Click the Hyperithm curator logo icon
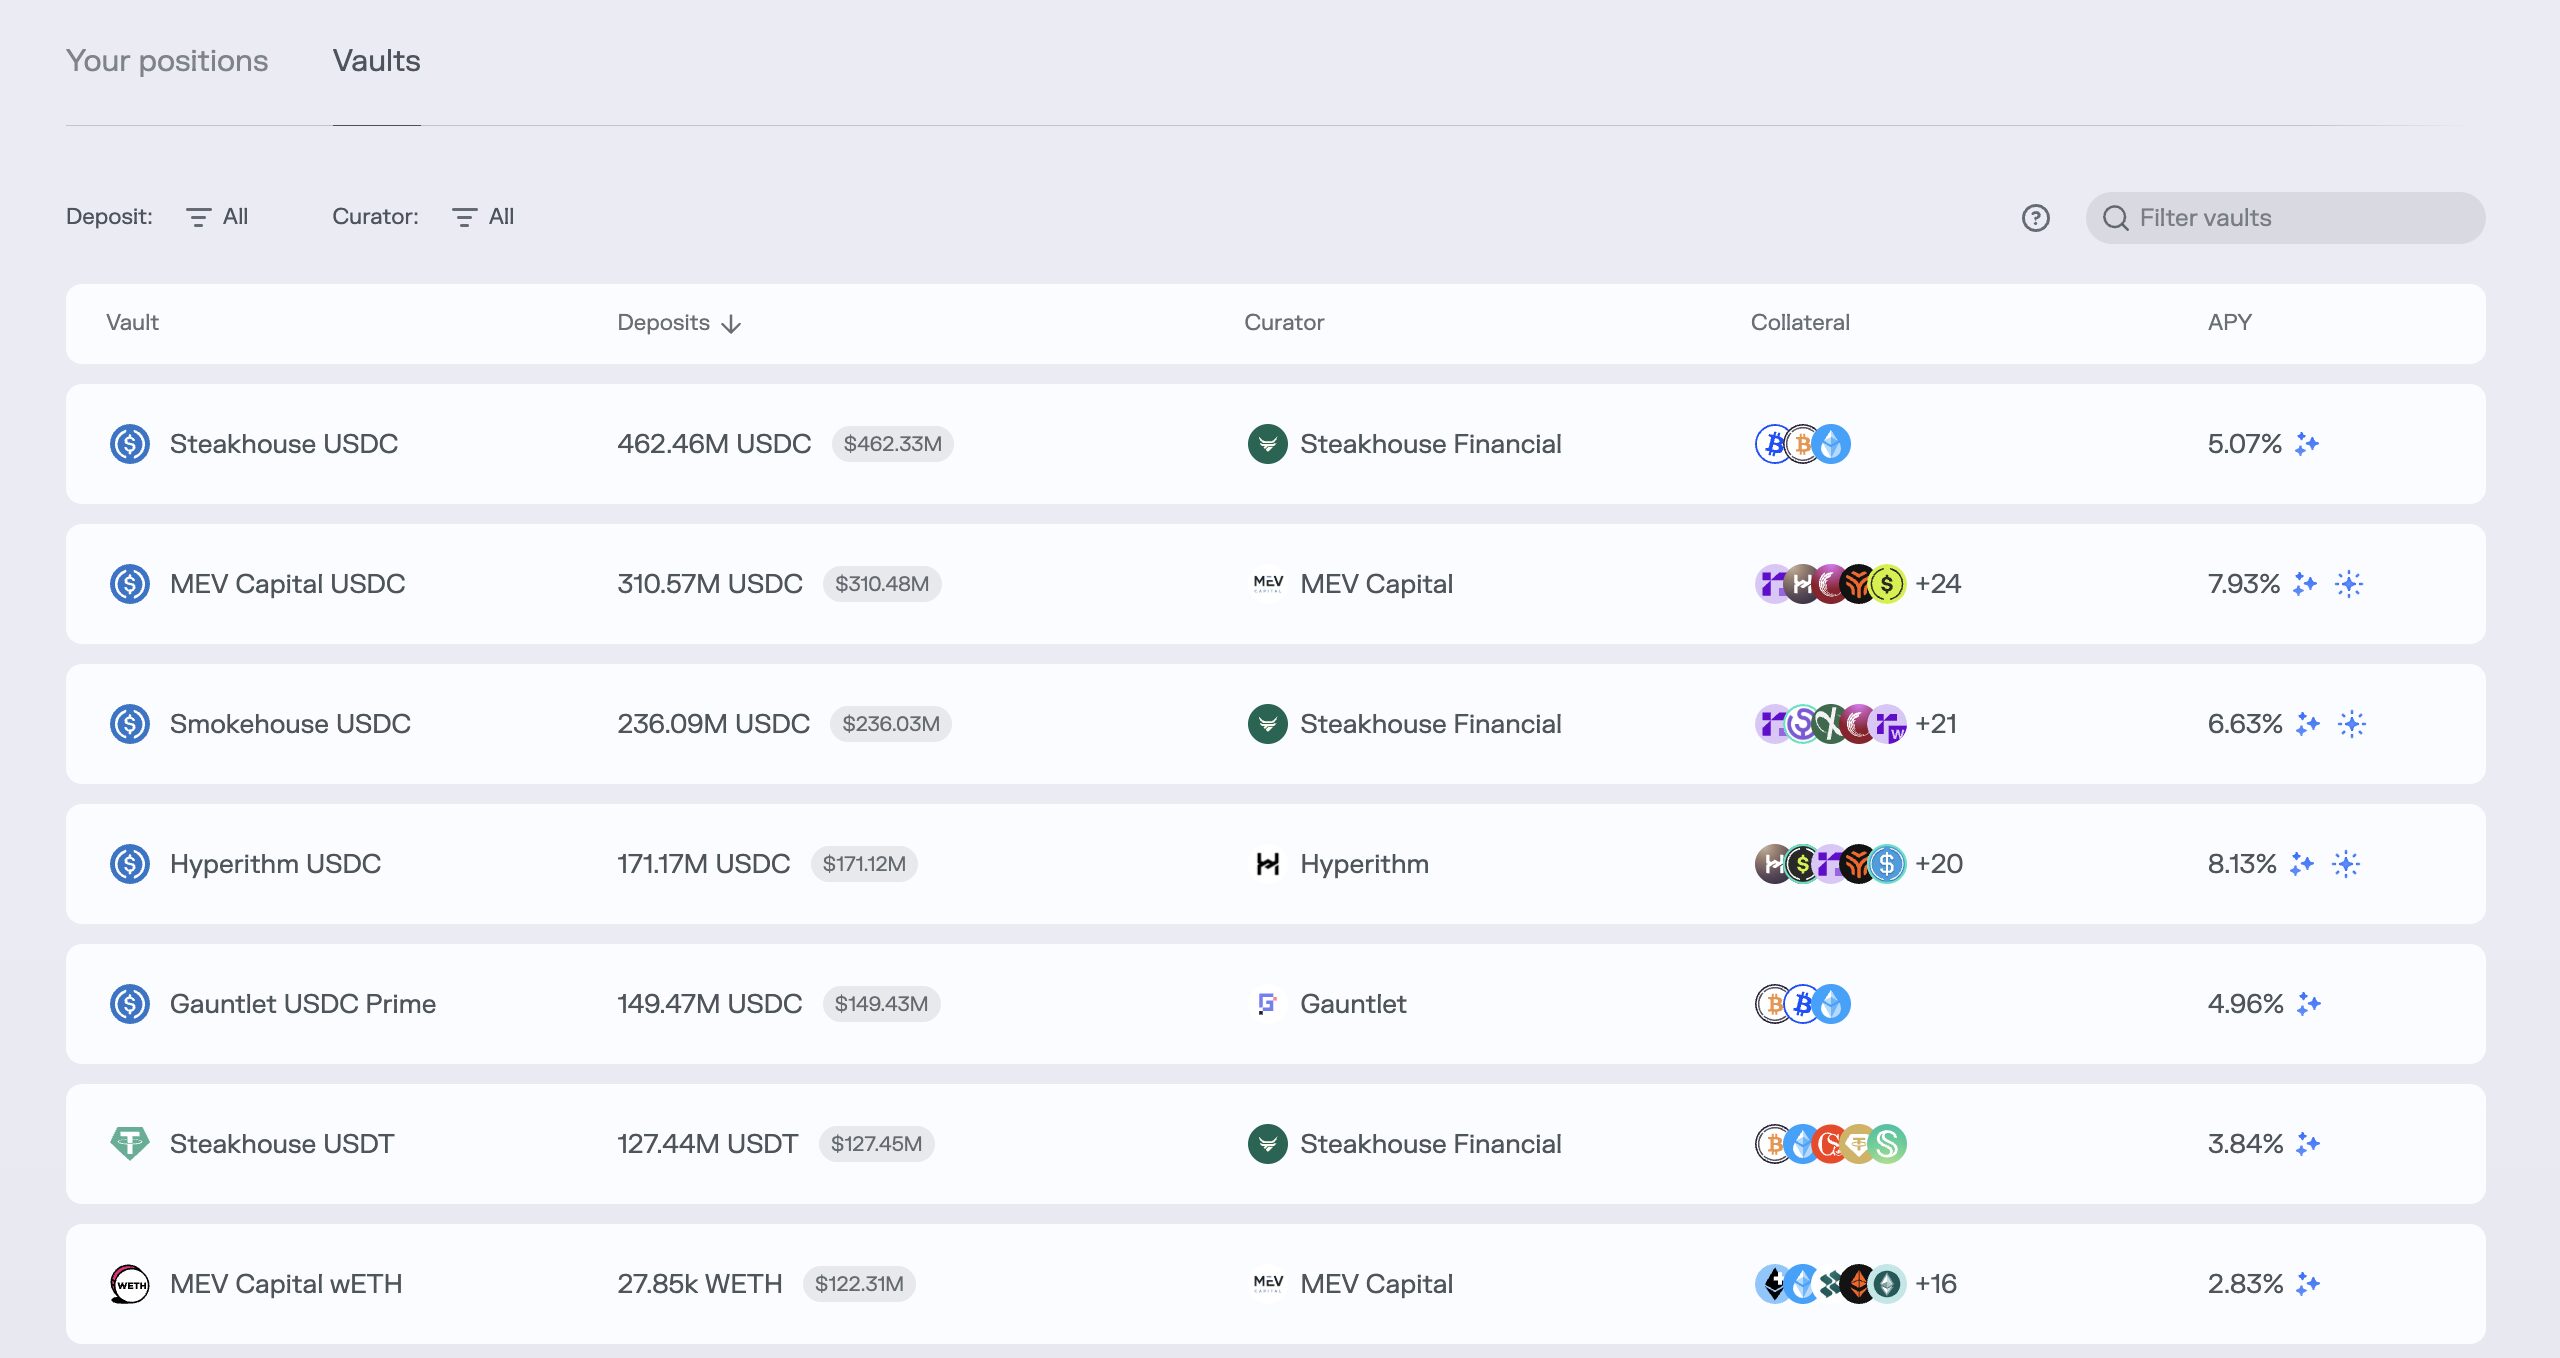Viewport: 2560px width, 1358px height. 1267,864
